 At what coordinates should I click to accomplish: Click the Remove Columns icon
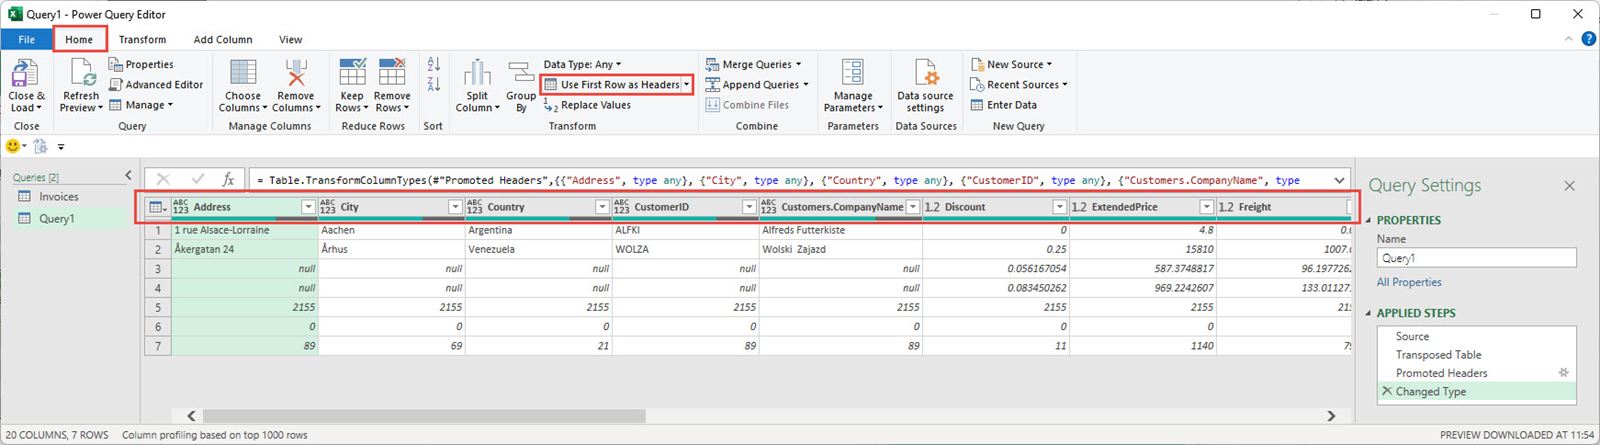(x=296, y=74)
